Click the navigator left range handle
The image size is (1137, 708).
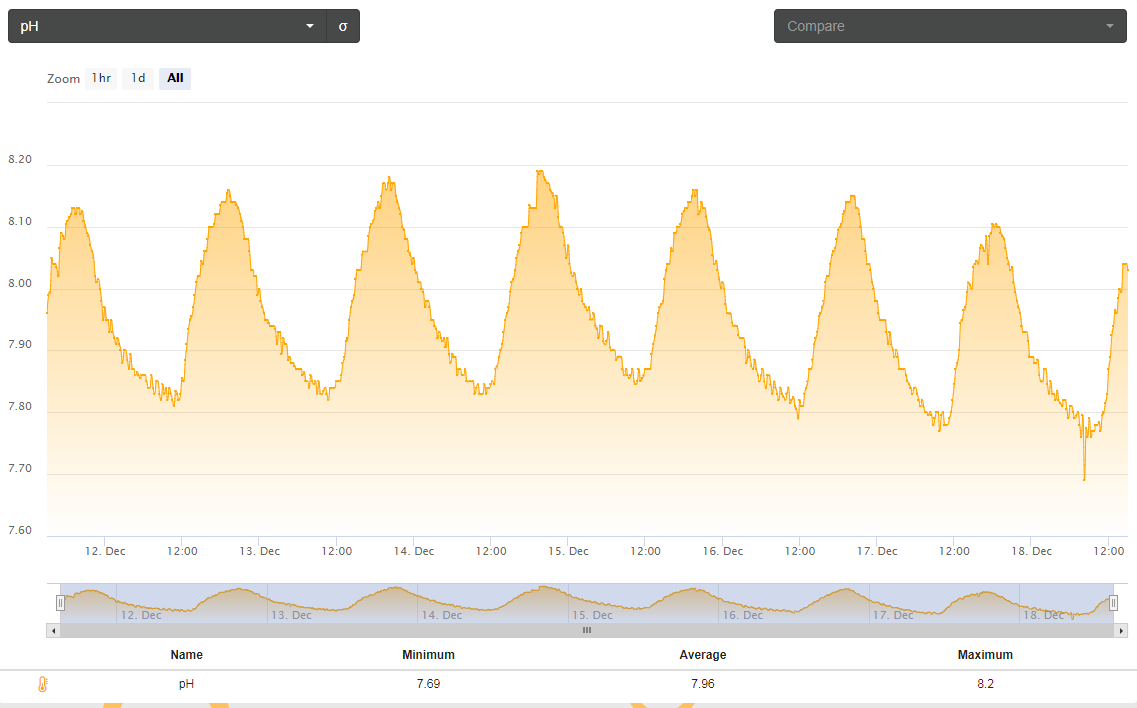pyautogui.click(x=60, y=603)
